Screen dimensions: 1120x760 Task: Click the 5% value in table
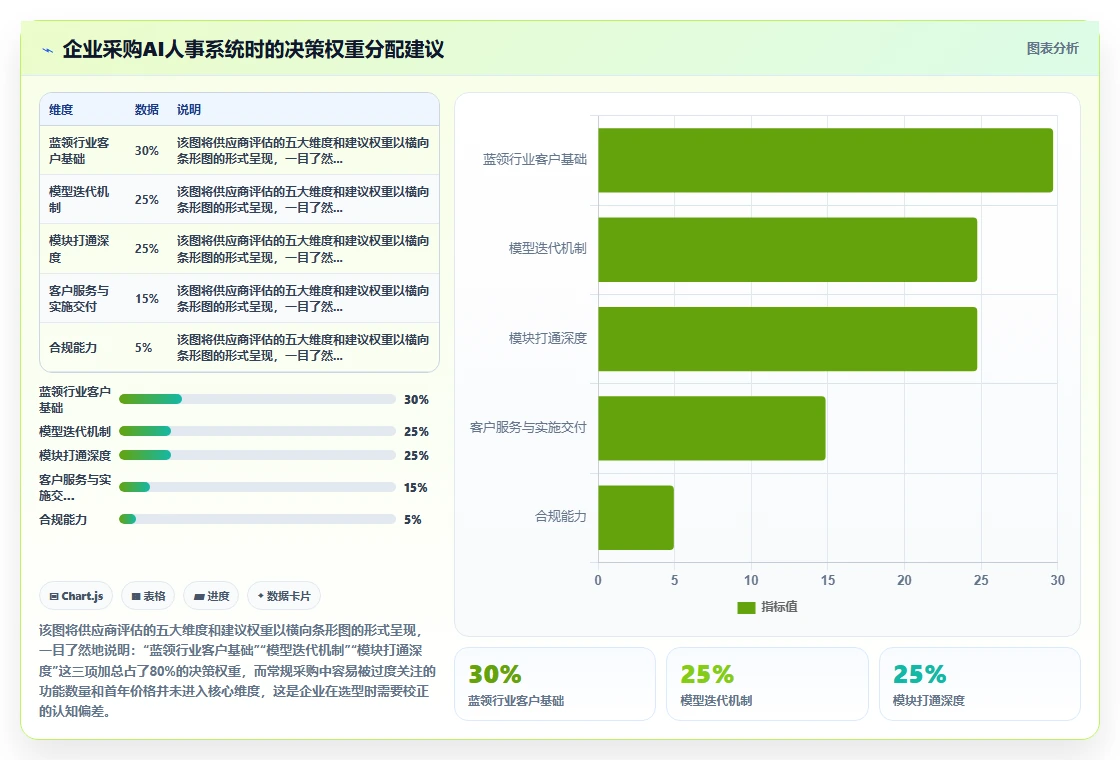pos(144,348)
